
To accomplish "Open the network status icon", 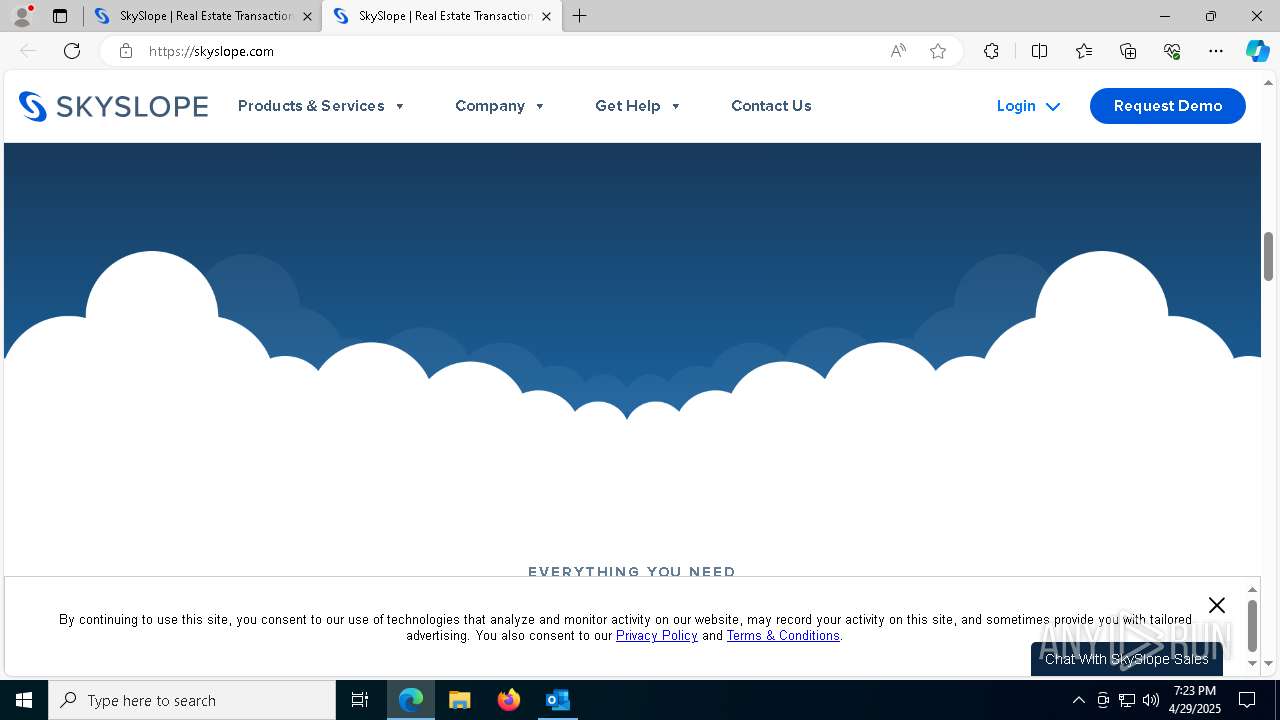I will click(1127, 700).
